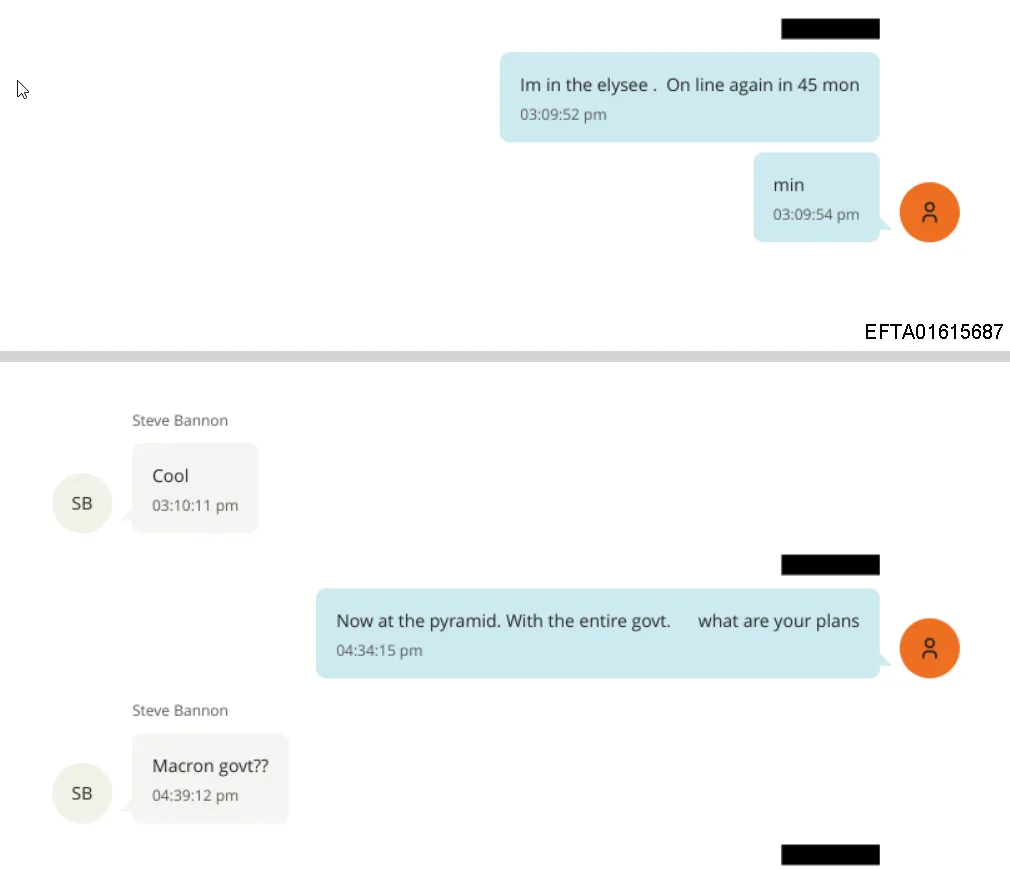Click the 04:39:12 pm timestamp
This screenshot has width=1010, height=870.
195,795
